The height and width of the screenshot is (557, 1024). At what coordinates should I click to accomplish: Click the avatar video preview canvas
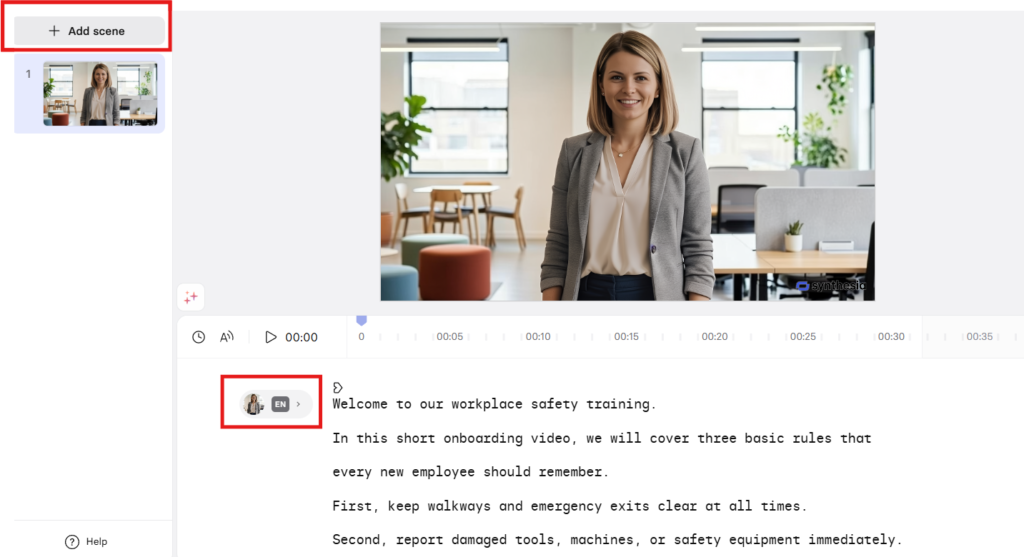628,162
